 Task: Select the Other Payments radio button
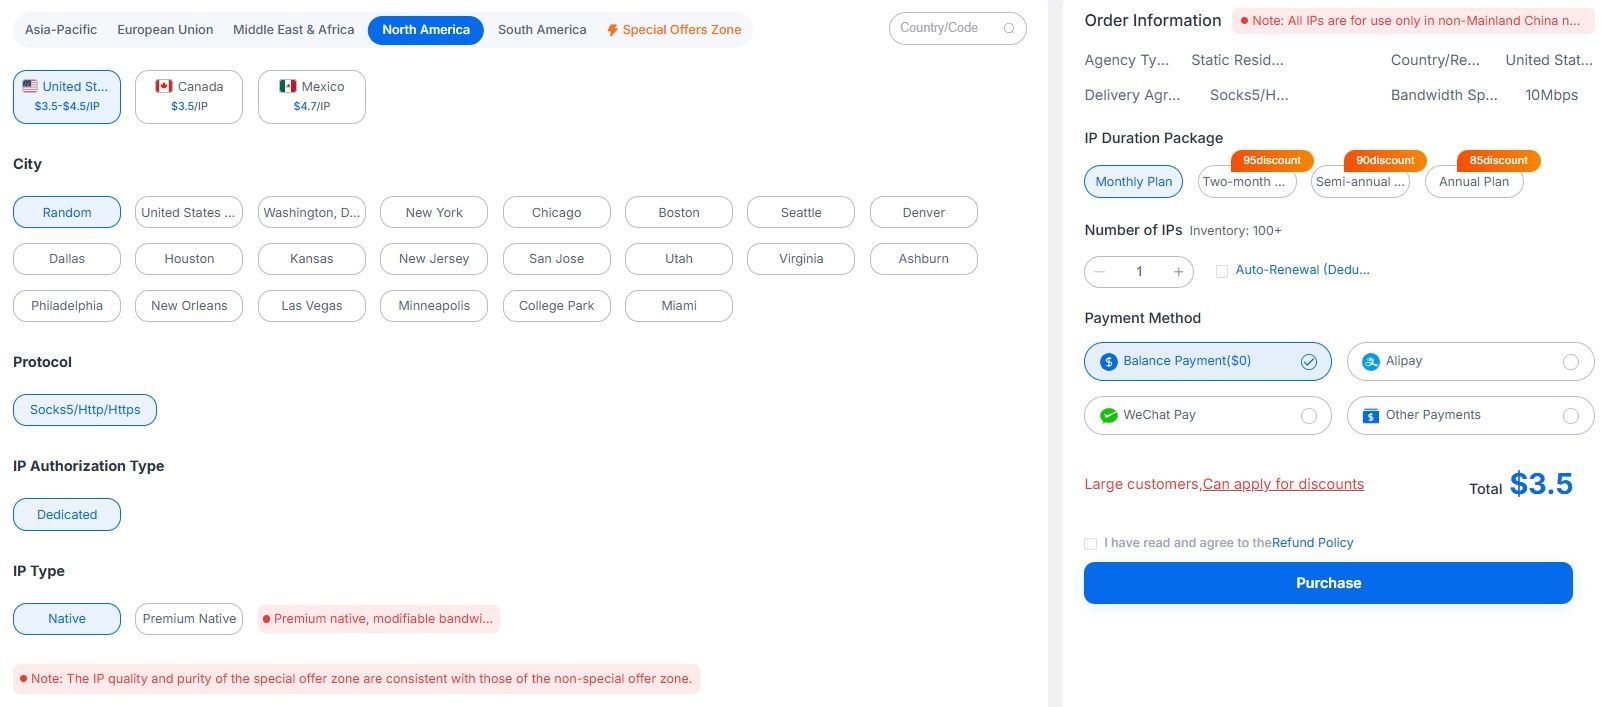tap(1571, 416)
